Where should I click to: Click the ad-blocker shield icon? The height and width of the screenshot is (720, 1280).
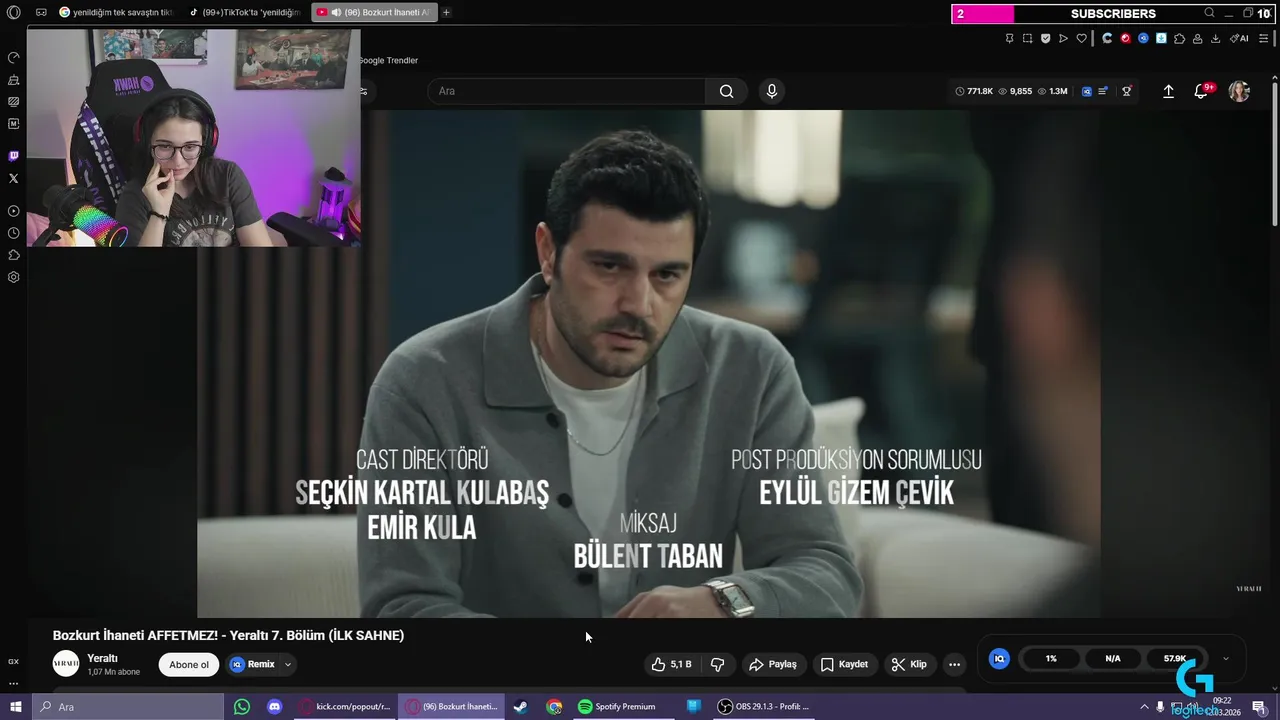tap(1046, 38)
